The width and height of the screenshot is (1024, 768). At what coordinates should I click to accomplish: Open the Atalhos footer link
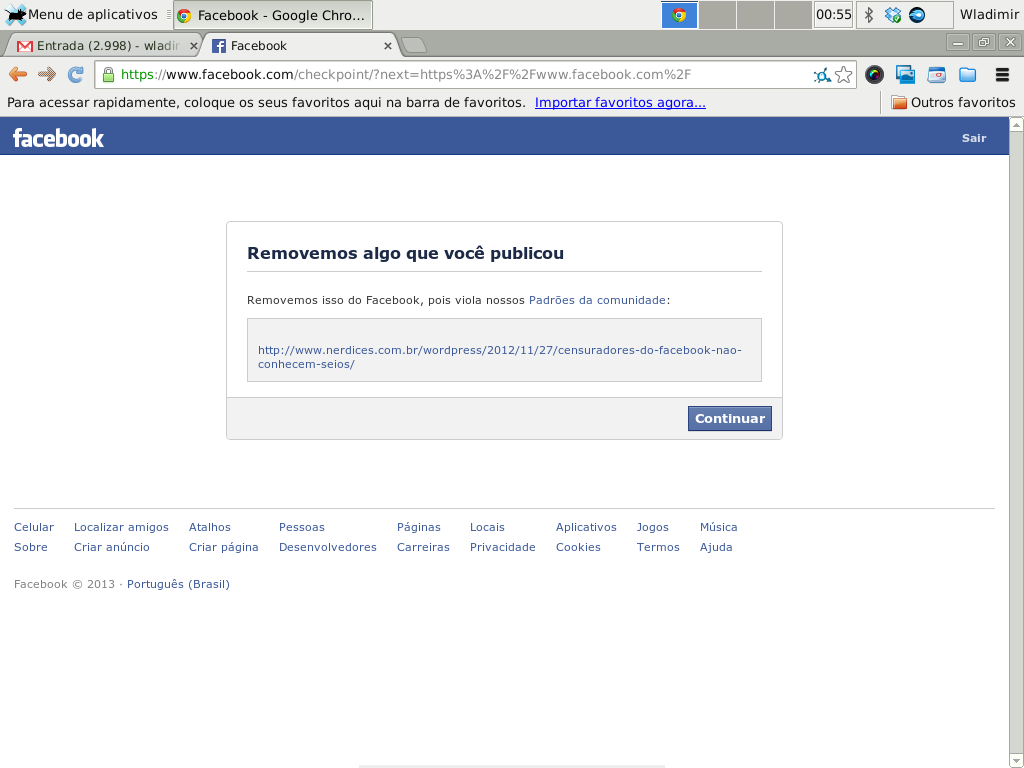click(210, 527)
